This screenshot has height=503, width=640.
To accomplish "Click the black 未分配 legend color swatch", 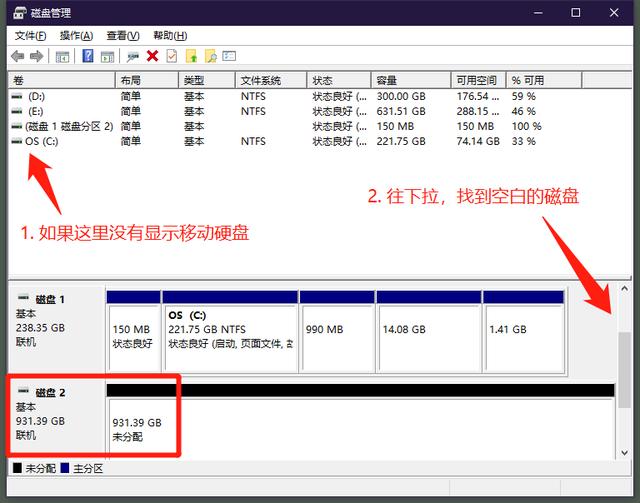I will point(17,468).
